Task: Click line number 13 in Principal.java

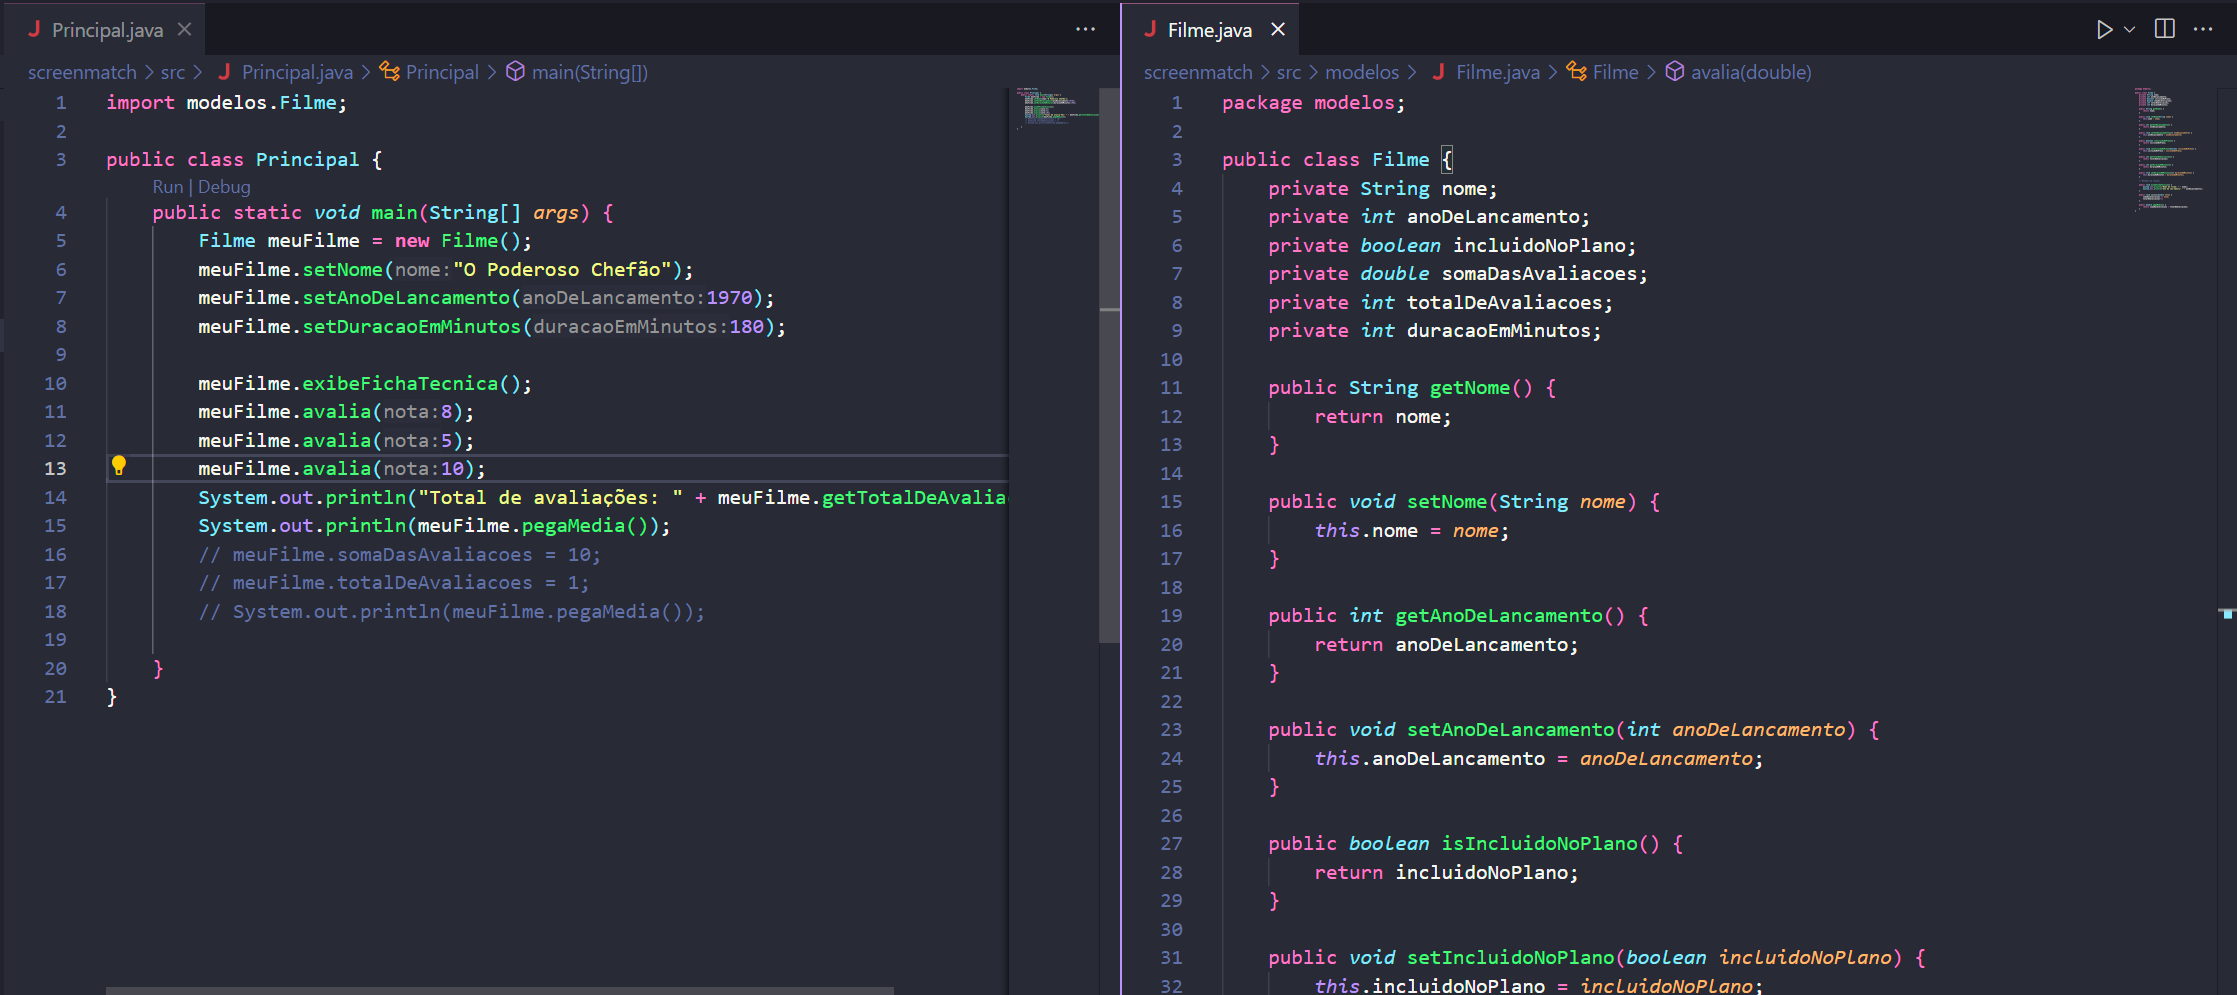Action: coord(55,468)
